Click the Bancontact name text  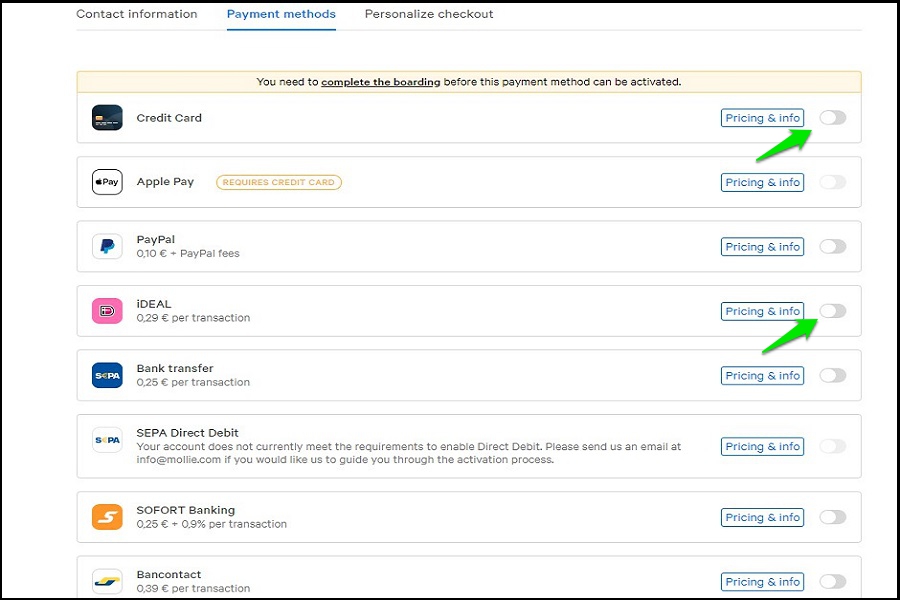click(x=169, y=574)
